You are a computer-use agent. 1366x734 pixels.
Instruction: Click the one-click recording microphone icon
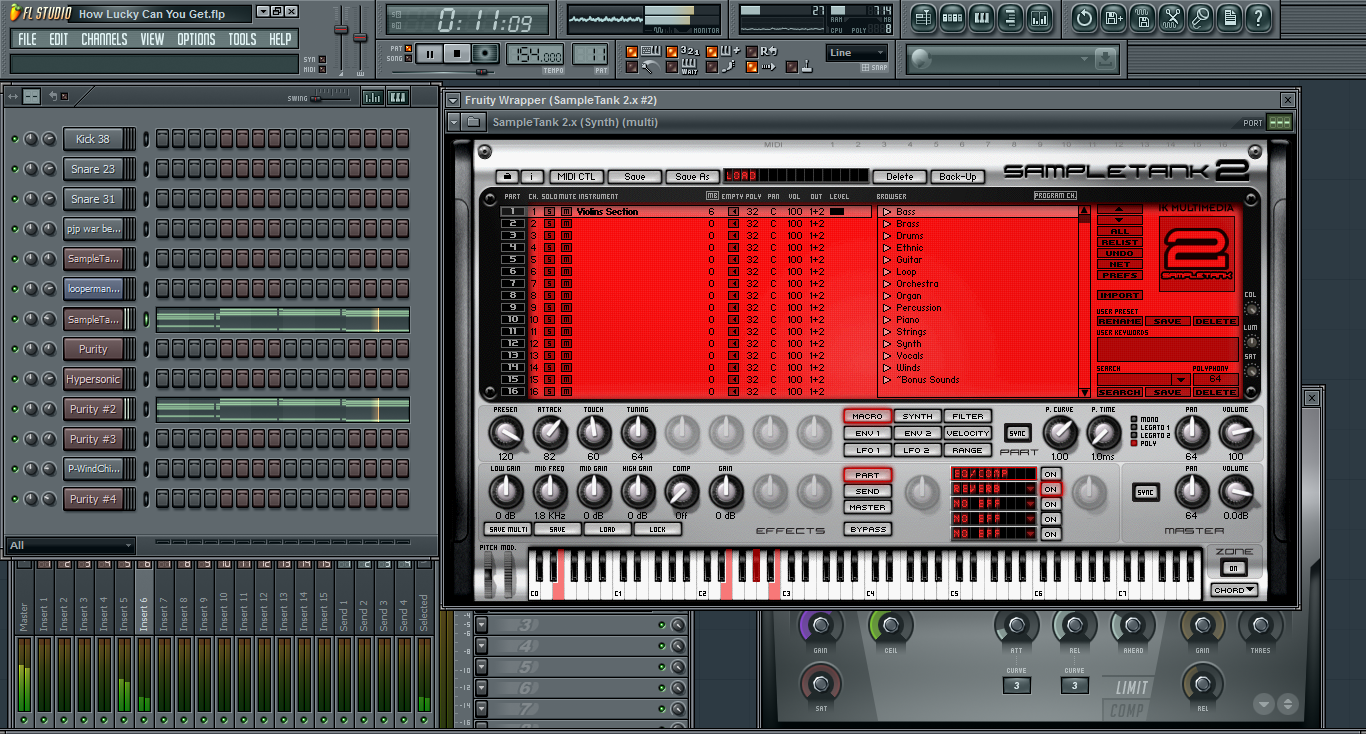coord(1201,17)
